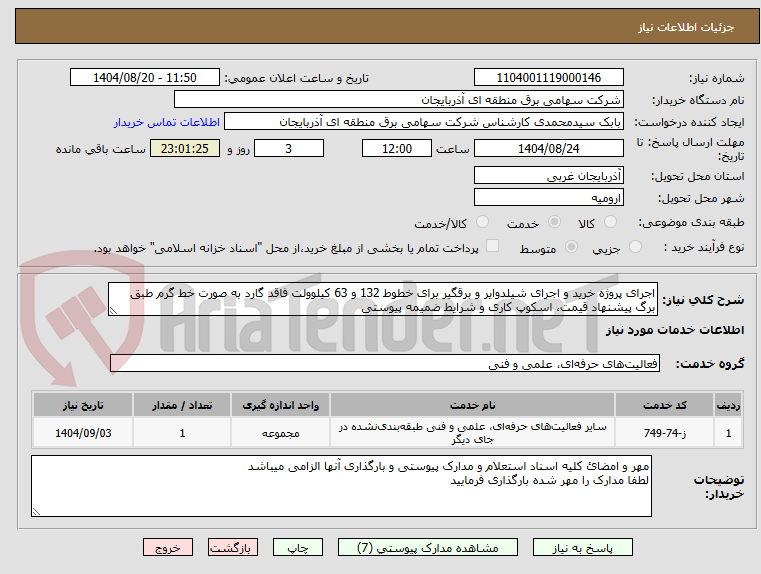Select the 'کالا/خدمت' radio button
761x574 pixels.
tap(482, 222)
